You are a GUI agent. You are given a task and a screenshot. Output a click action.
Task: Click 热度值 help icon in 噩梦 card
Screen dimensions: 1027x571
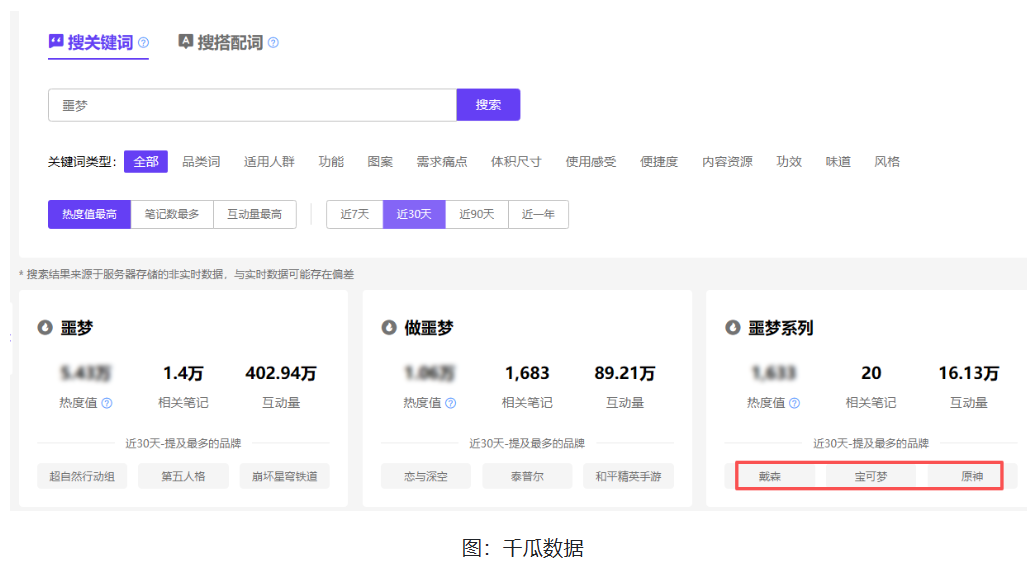pos(107,403)
